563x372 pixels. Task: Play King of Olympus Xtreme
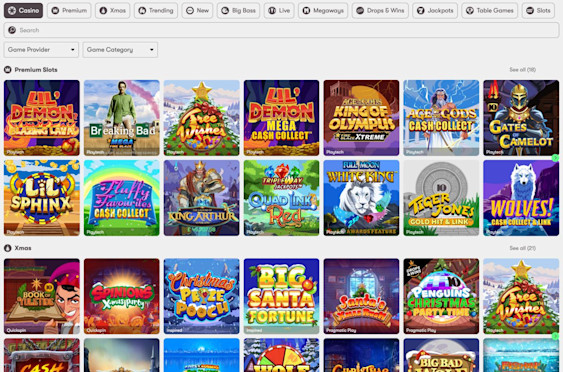(361, 118)
